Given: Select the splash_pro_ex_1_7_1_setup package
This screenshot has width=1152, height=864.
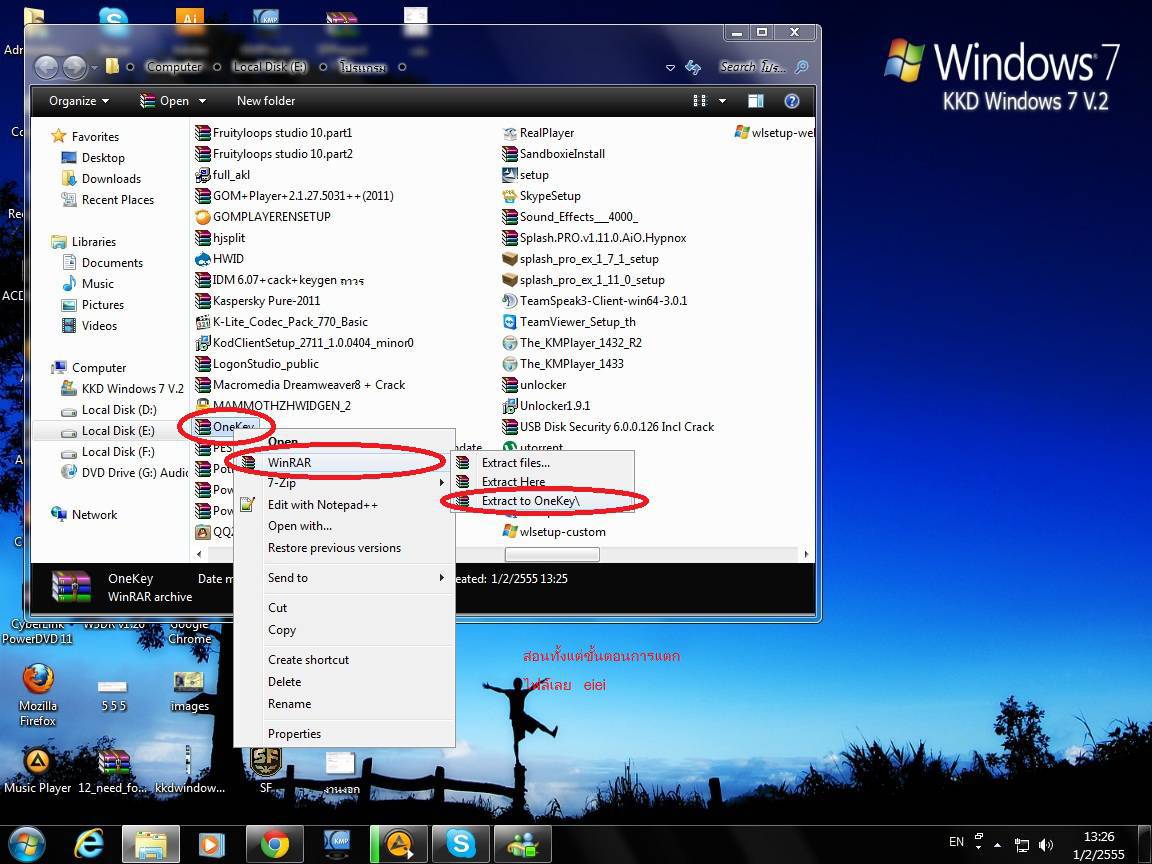Looking at the screenshot, I should (x=580, y=259).
